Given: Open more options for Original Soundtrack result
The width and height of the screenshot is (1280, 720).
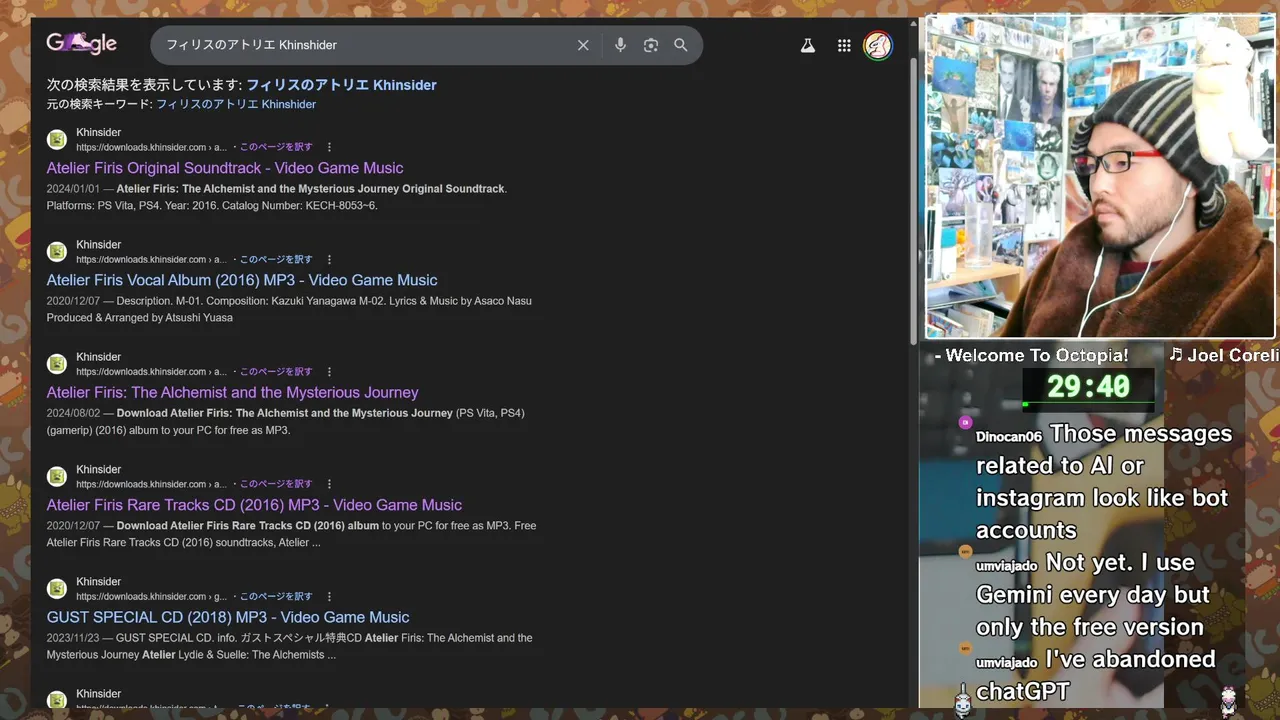Looking at the screenshot, I should (329, 147).
